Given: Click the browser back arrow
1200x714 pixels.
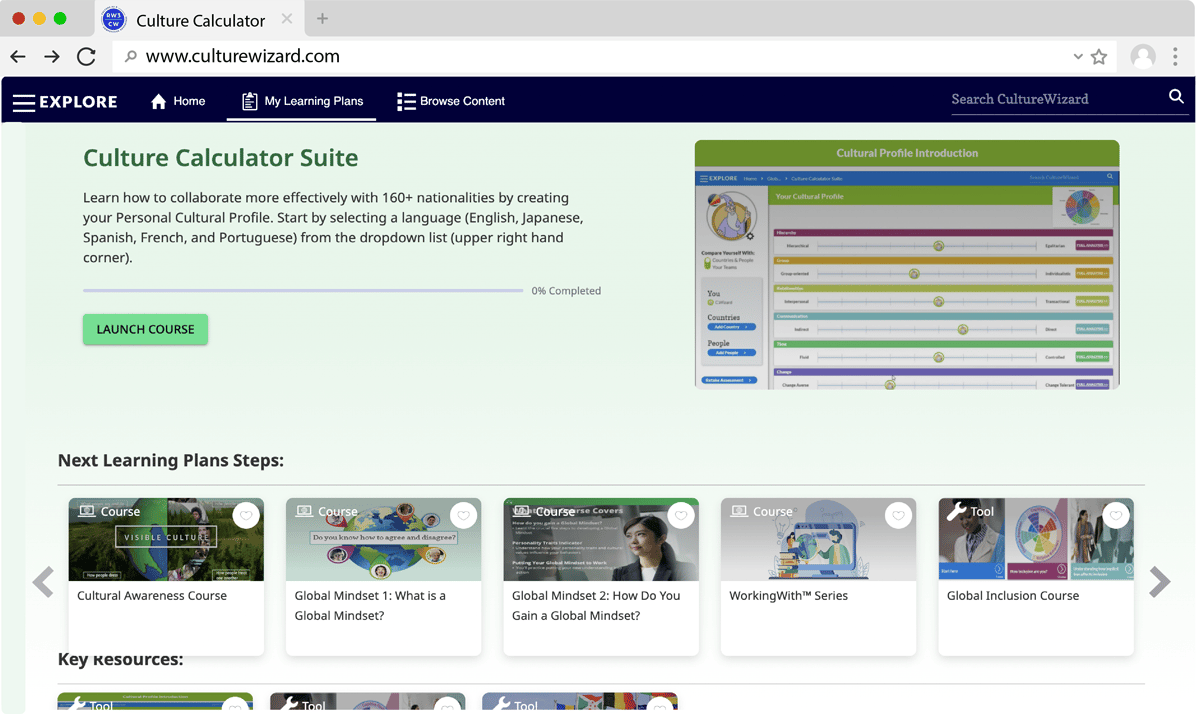Looking at the screenshot, I should (18, 57).
